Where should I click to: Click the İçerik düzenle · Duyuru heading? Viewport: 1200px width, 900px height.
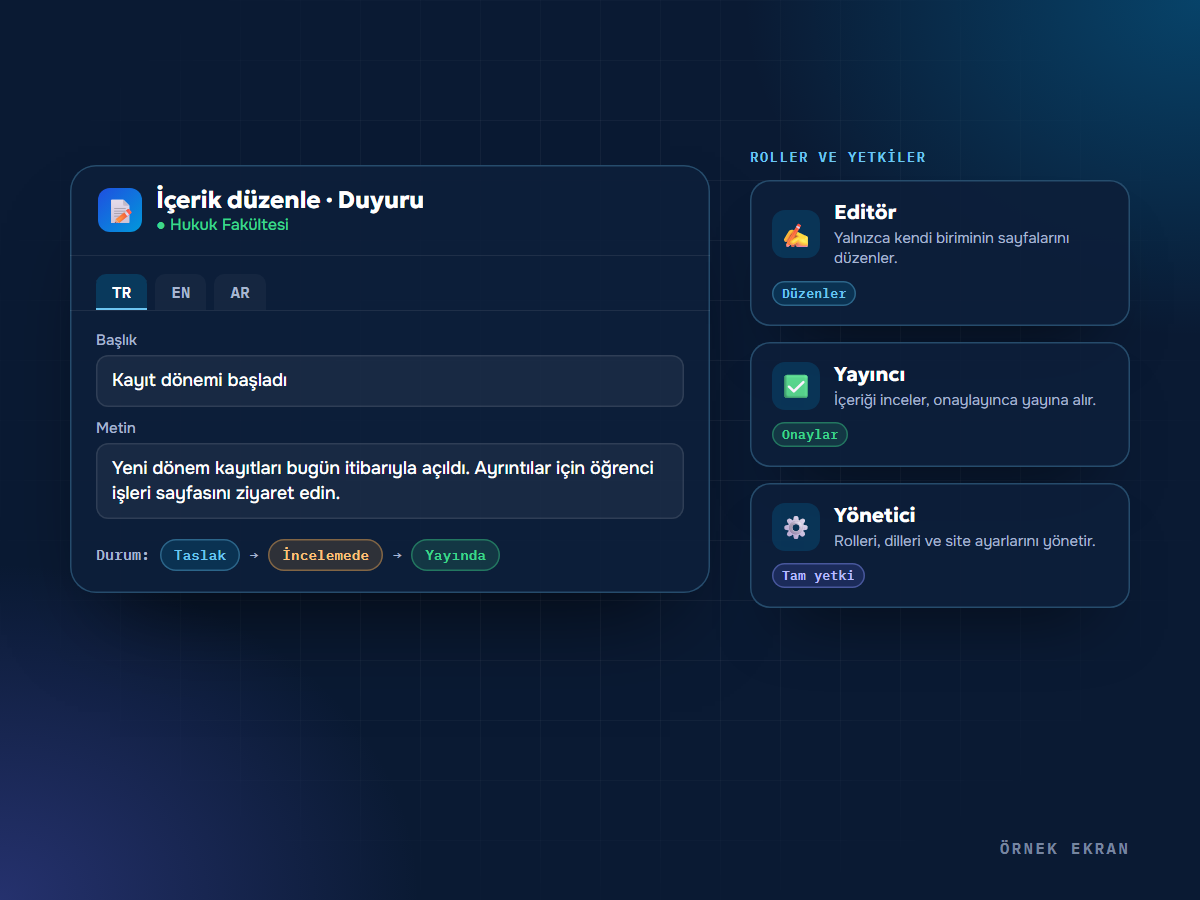click(290, 200)
